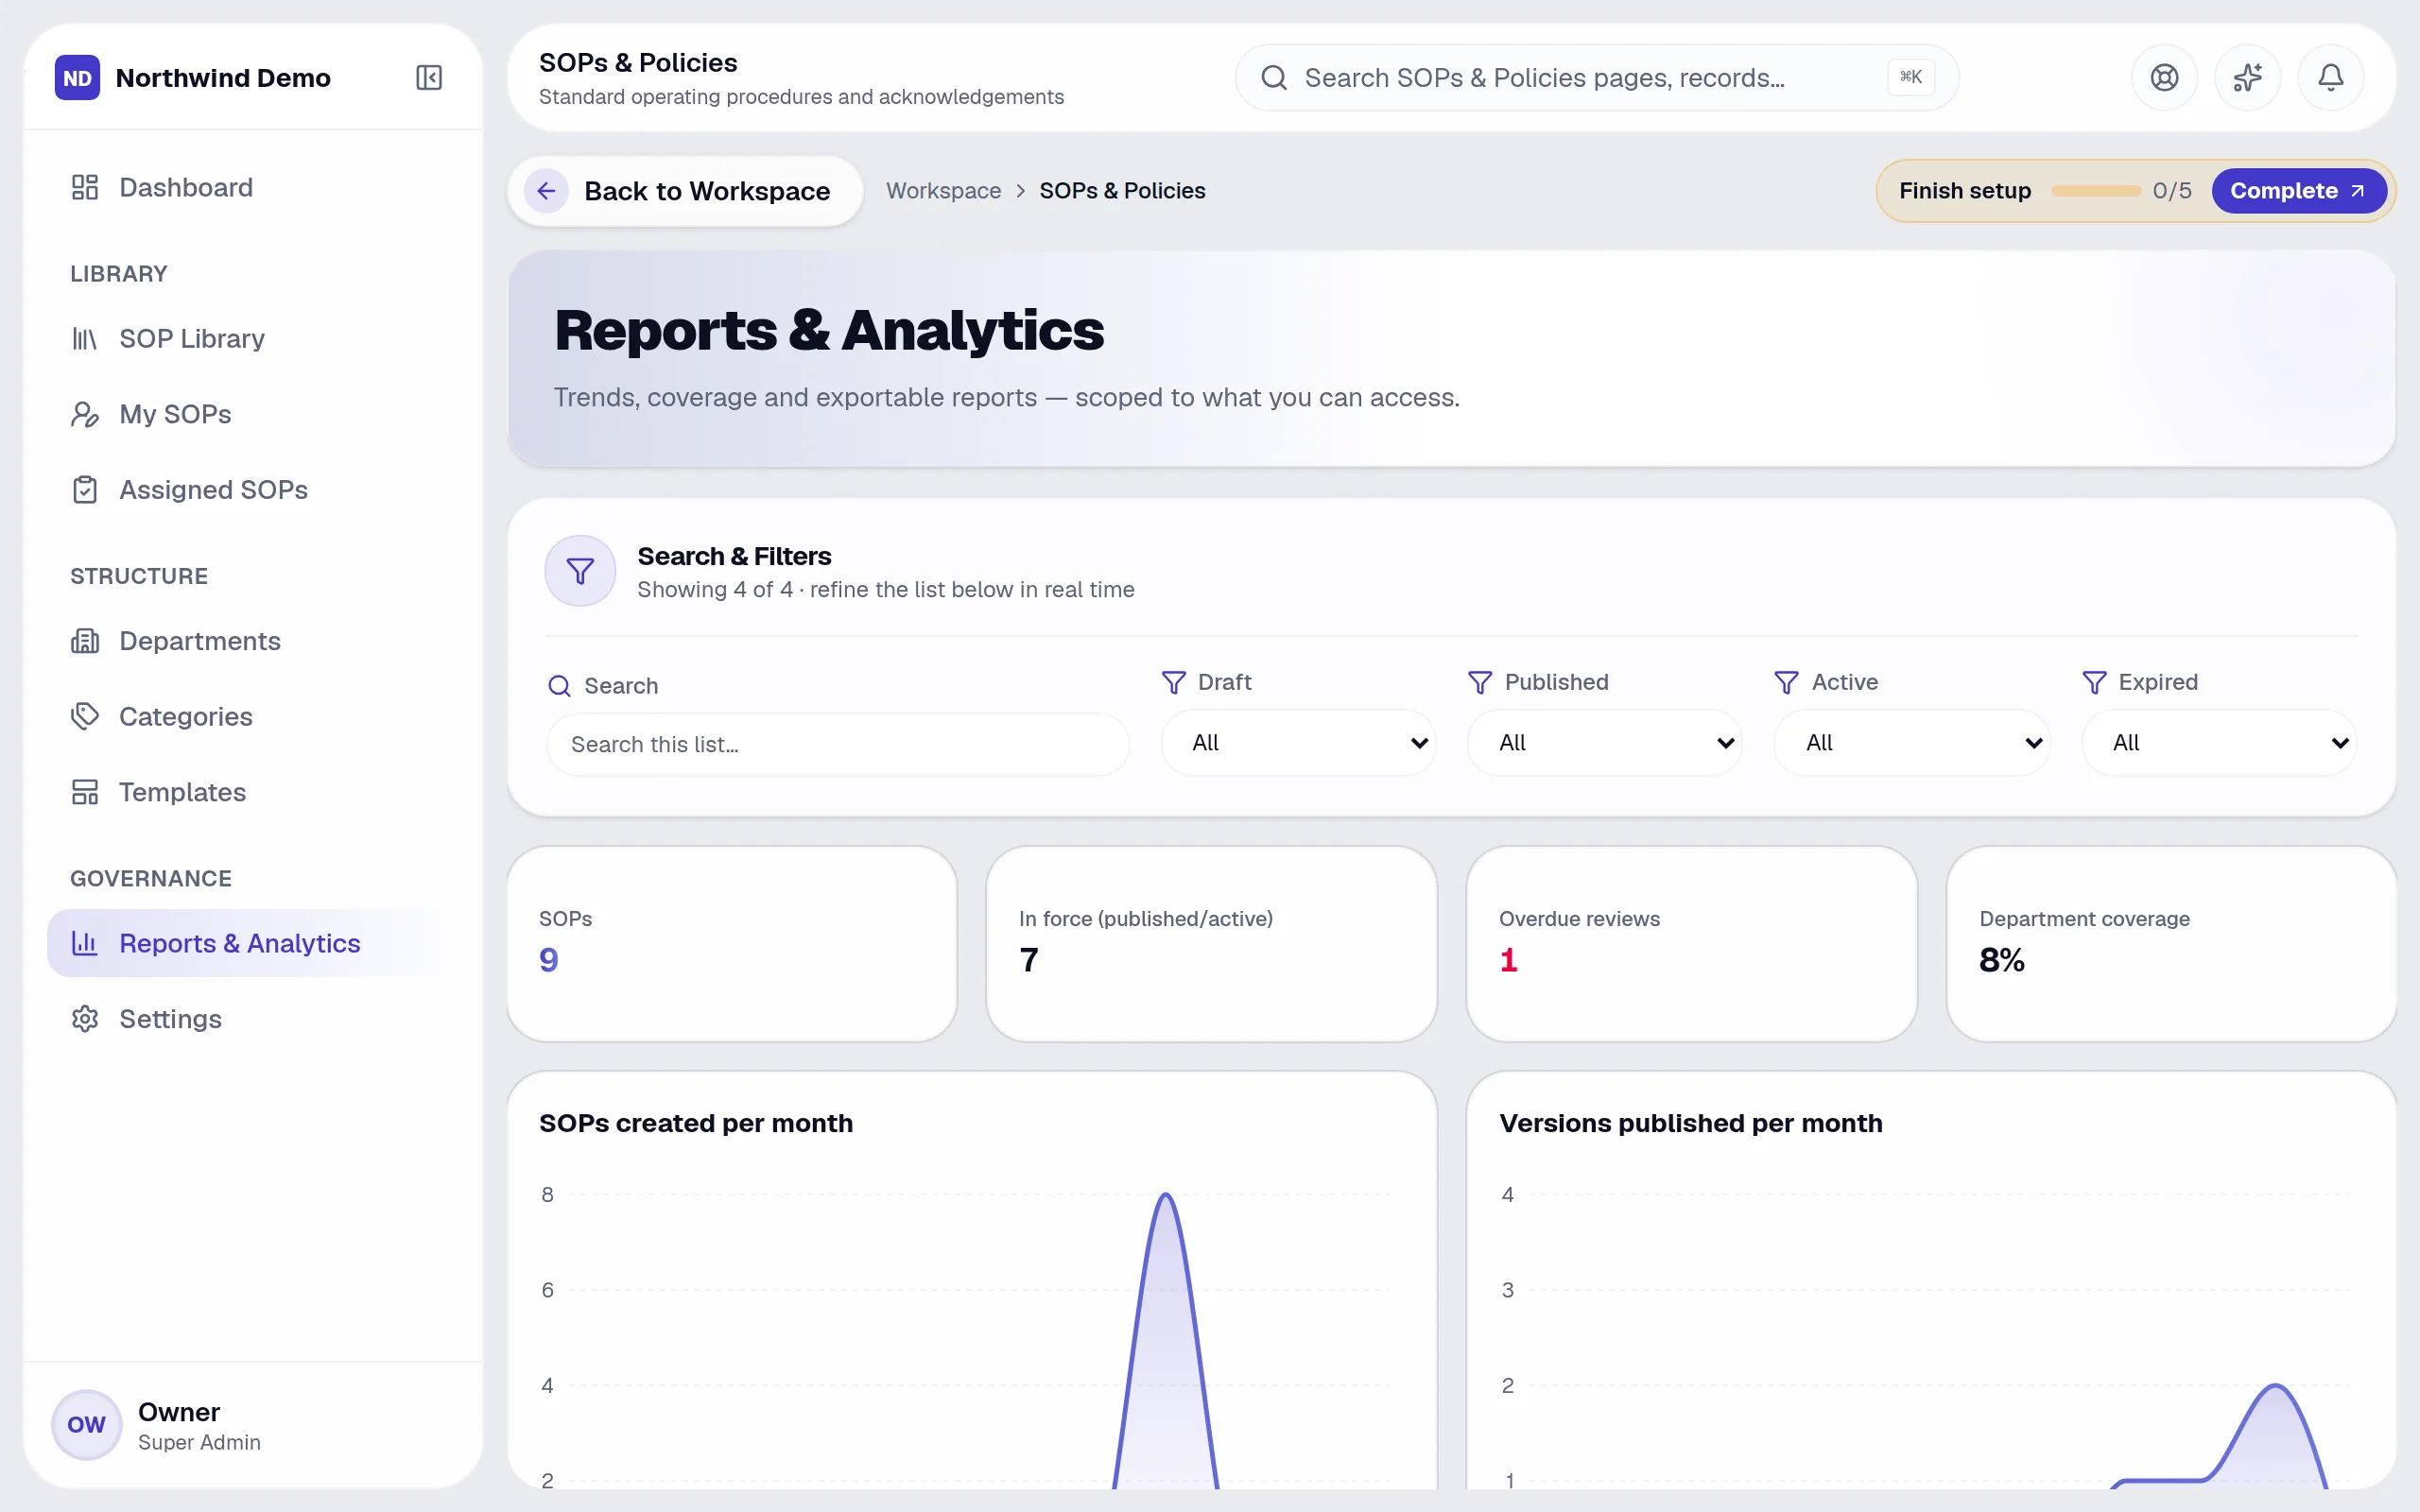Open the AI sparkles assistant icon
Viewport: 2420px width, 1512px height.
point(2247,78)
